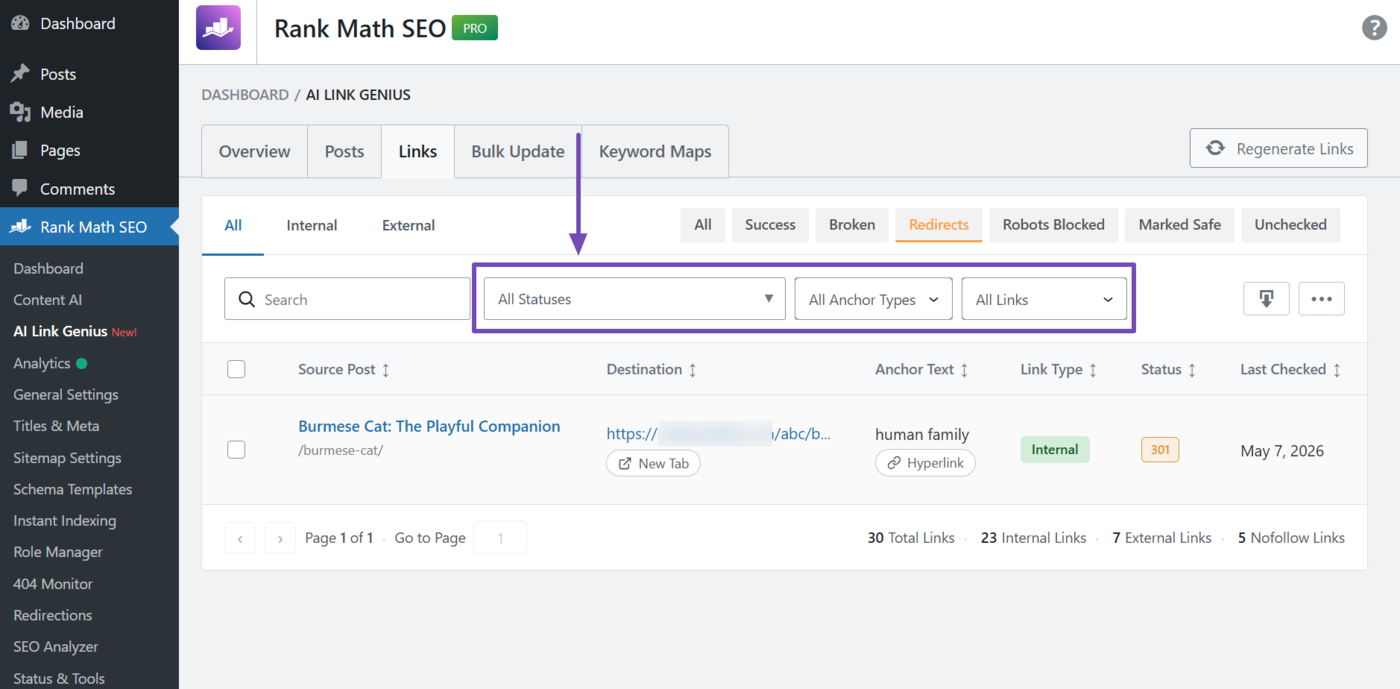Click the export download icon button

[x=1267, y=299]
